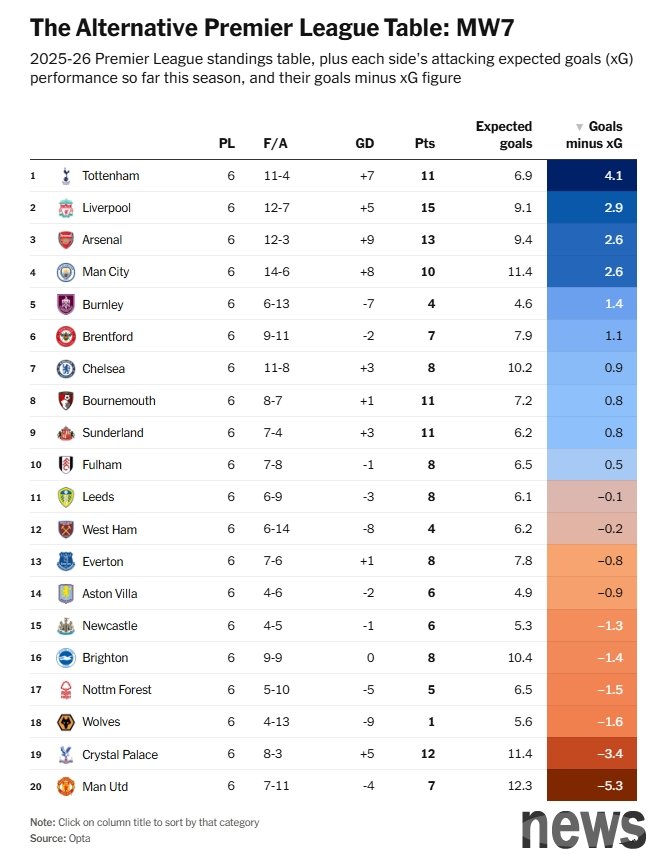Click the Wolves club crest icon

pos(66,722)
